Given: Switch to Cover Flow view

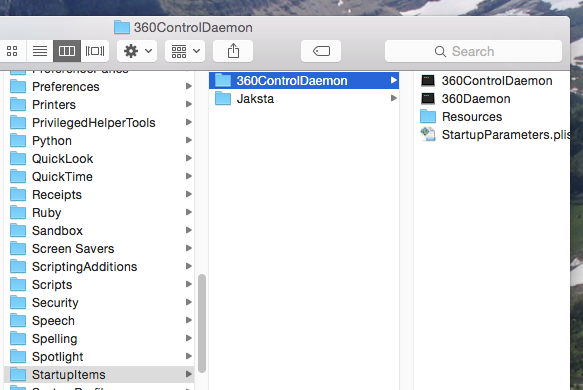Looking at the screenshot, I should pos(95,51).
